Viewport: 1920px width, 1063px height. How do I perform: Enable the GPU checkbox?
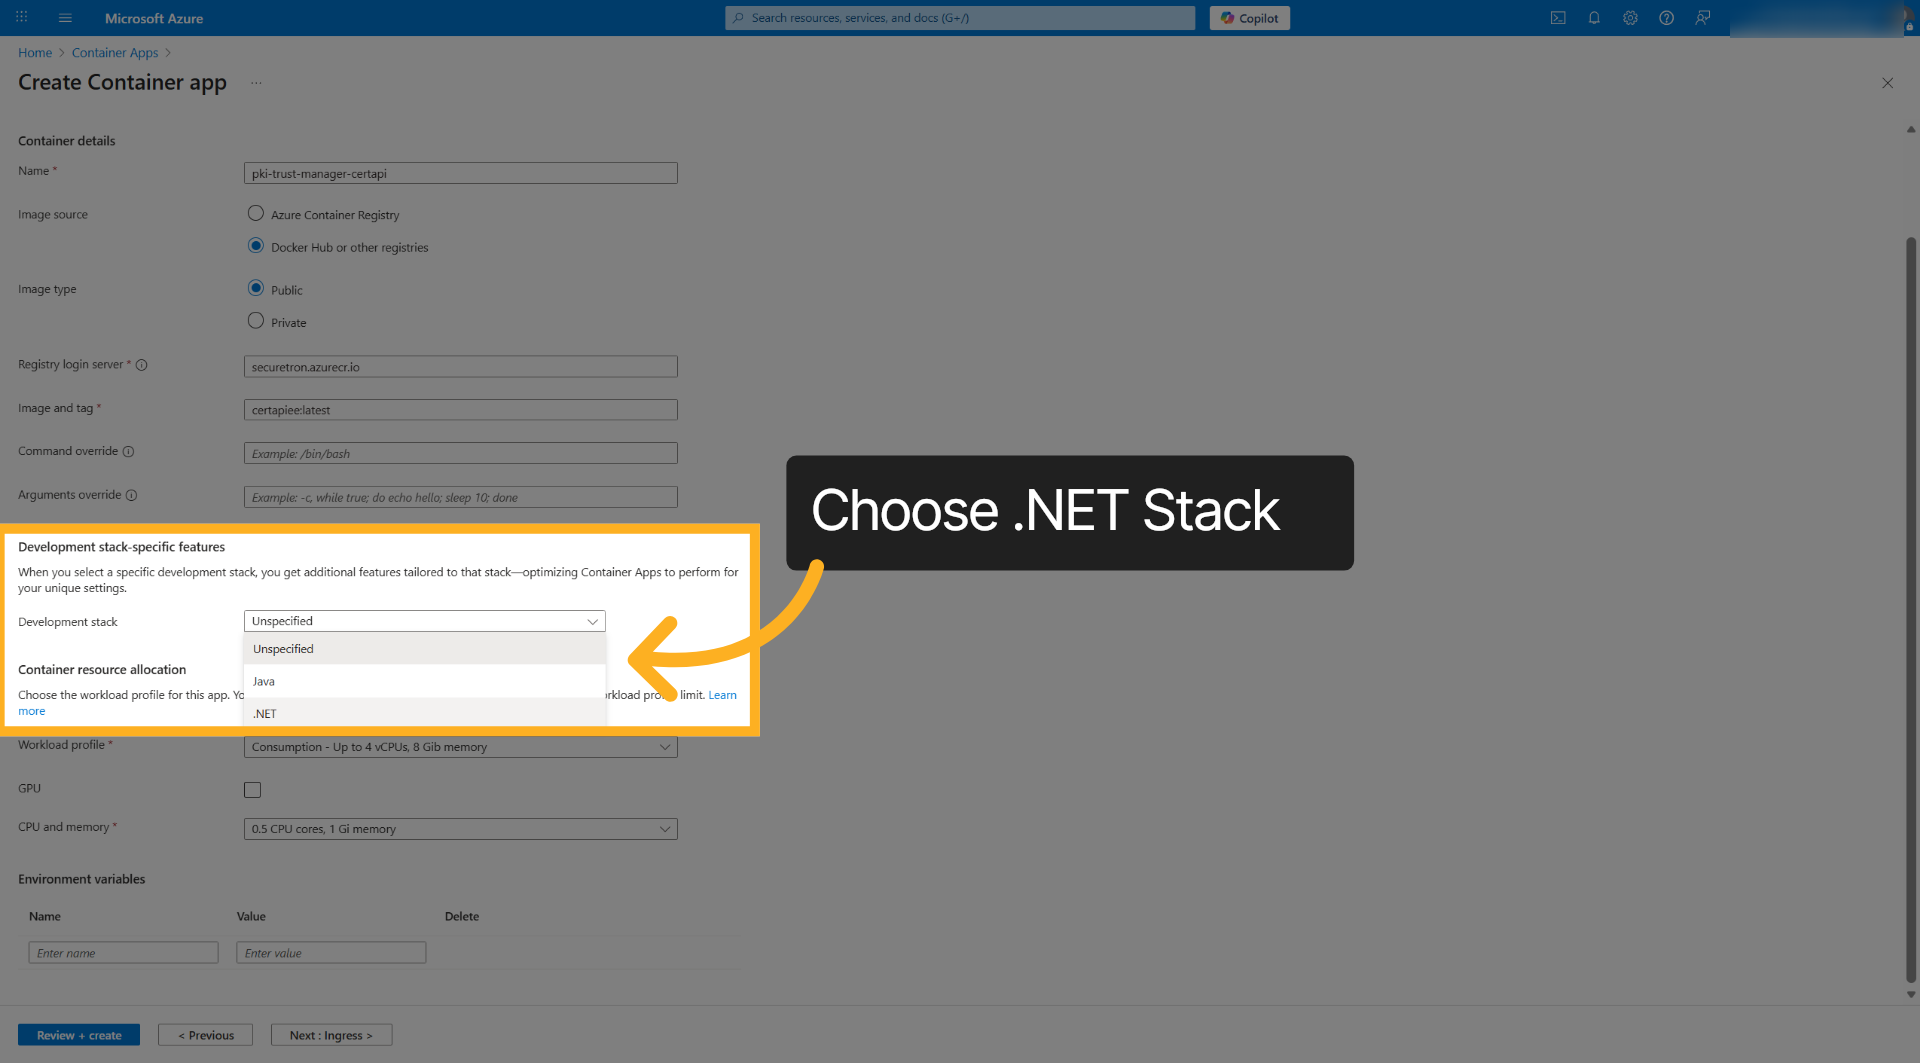click(252, 789)
